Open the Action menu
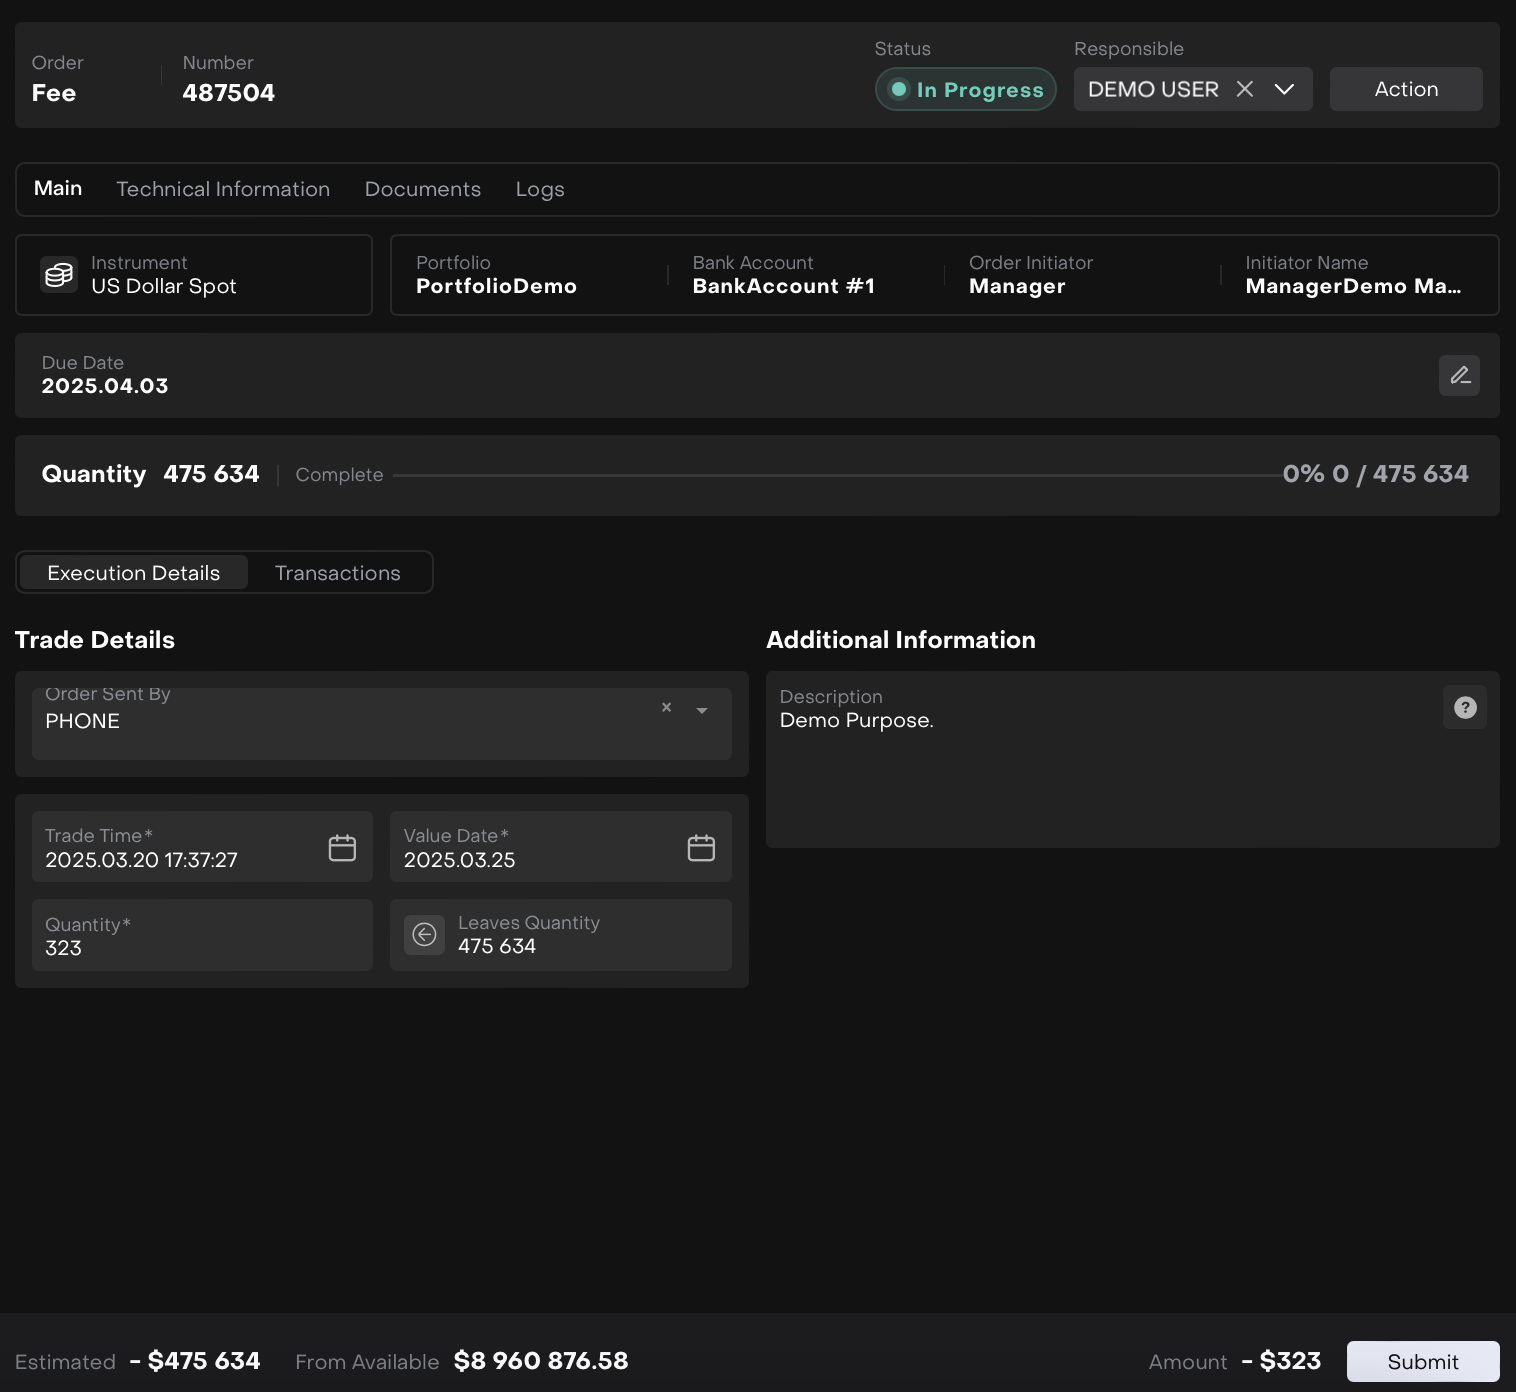Viewport: 1516px width, 1392px height. 1406,89
